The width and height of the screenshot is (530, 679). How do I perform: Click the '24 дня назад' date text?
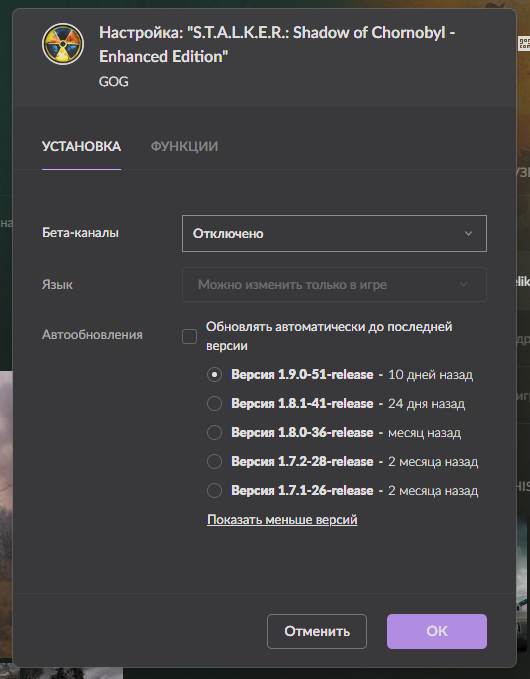(x=427, y=404)
